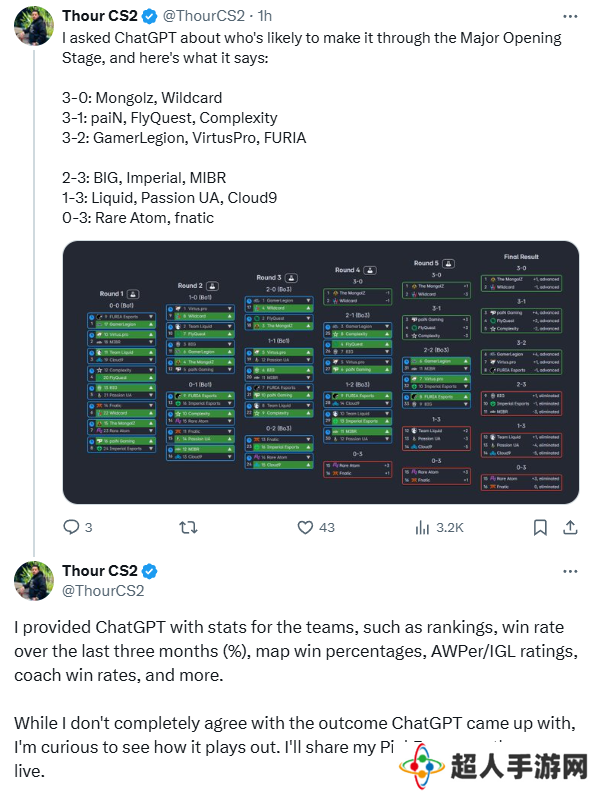Click the reply icon showing 3 comments
The image size is (593, 792).
[71, 527]
